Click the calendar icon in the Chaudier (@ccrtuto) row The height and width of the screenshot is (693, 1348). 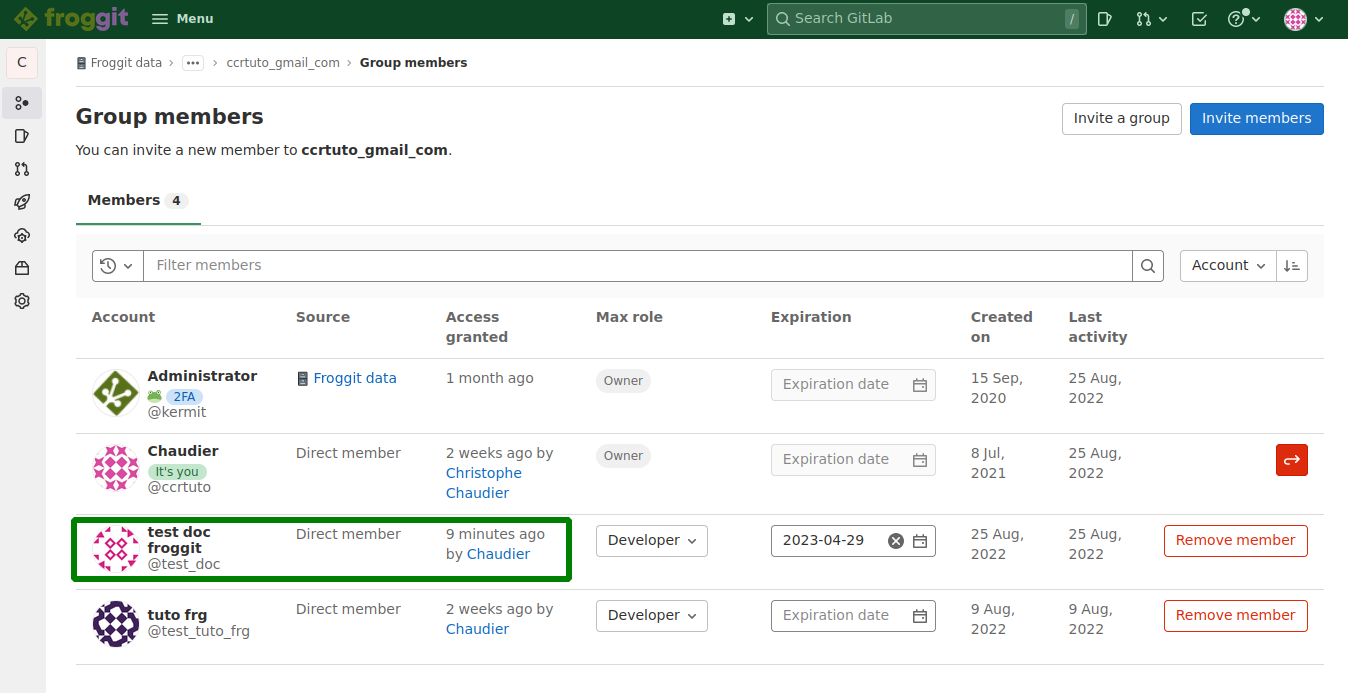point(920,460)
